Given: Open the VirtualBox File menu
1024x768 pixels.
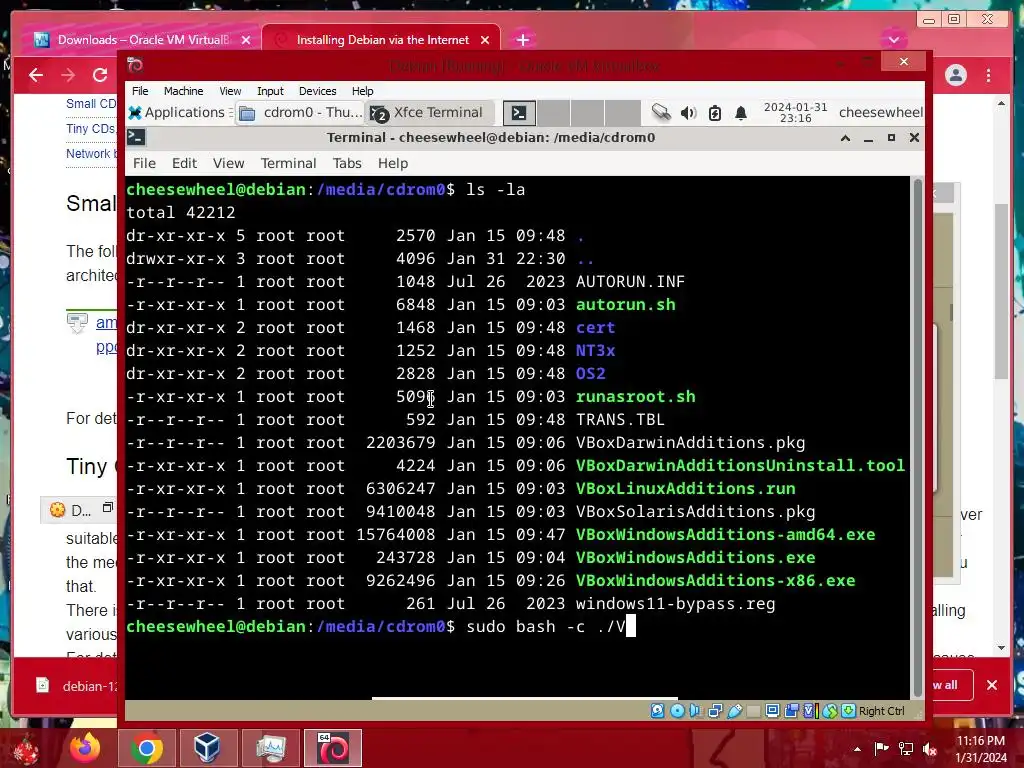Looking at the screenshot, I should [x=140, y=91].
